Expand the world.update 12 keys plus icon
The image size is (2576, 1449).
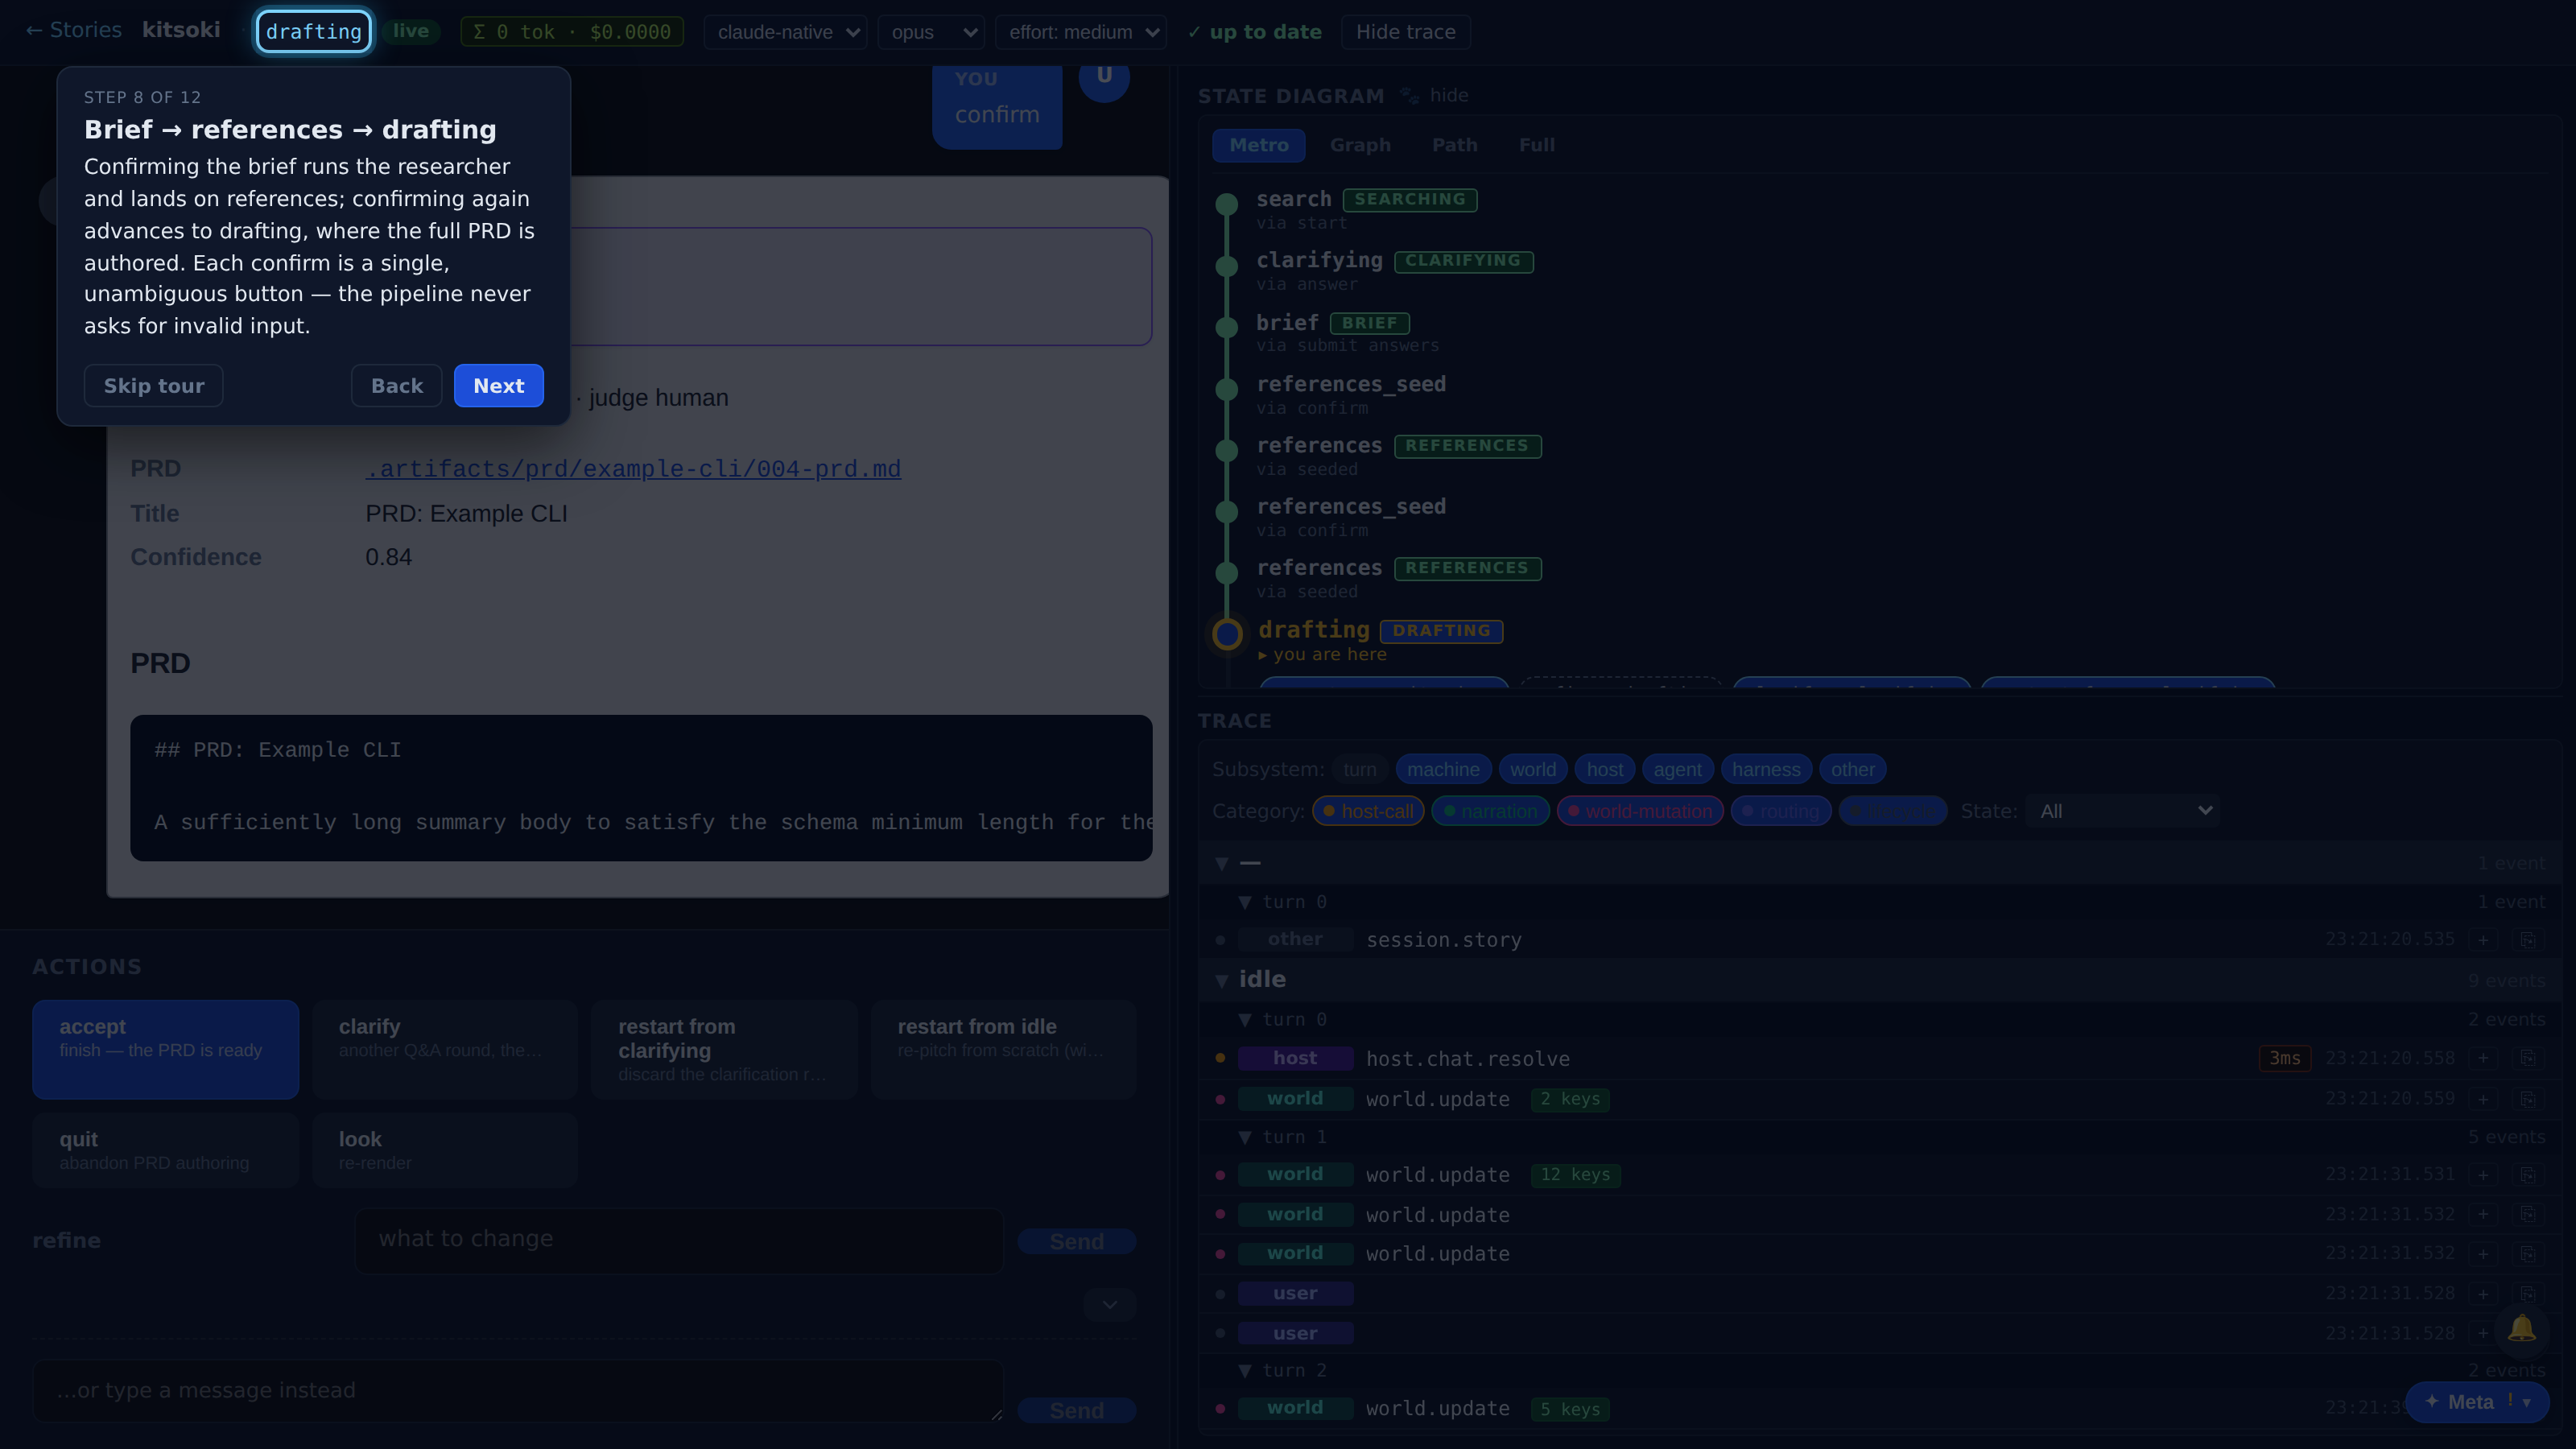(2483, 1174)
